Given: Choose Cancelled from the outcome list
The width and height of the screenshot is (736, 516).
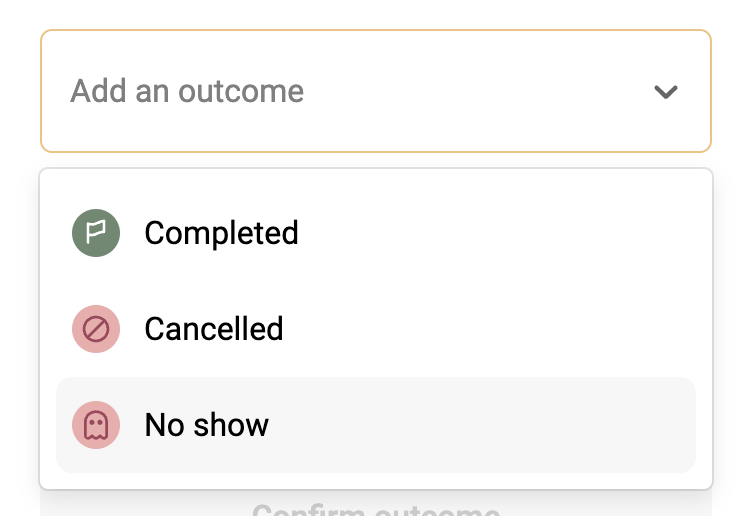Looking at the screenshot, I should pyautogui.click(x=376, y=329).
